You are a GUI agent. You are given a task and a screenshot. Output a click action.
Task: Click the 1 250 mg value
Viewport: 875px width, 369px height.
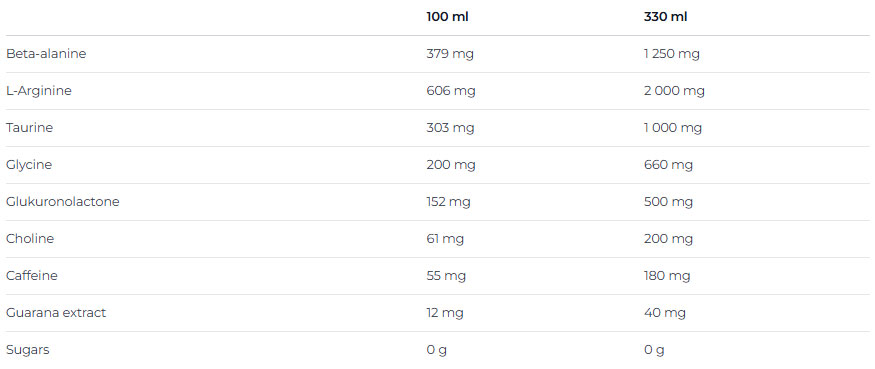(671, 54)
